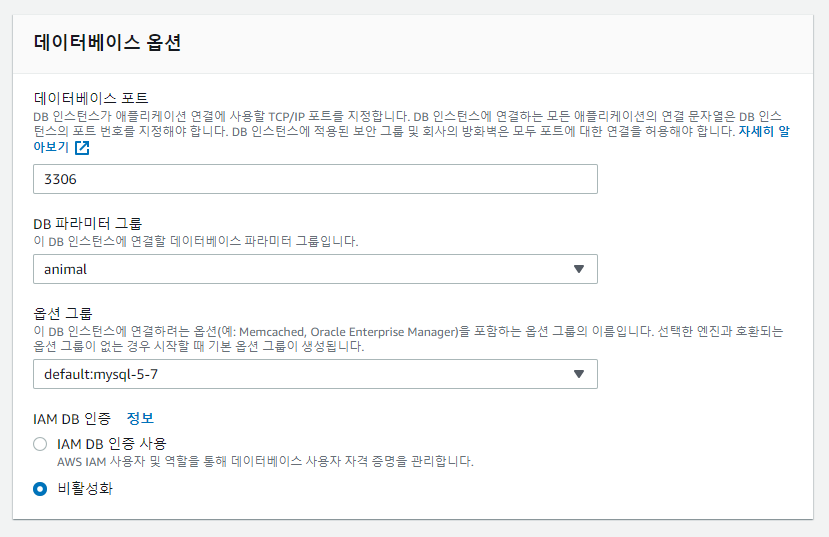Screen dimensions: 829x537
Task: Click the parameter group description '이 DB 인스턴스에 연결할' text
Action: click(x=196, y=242)
